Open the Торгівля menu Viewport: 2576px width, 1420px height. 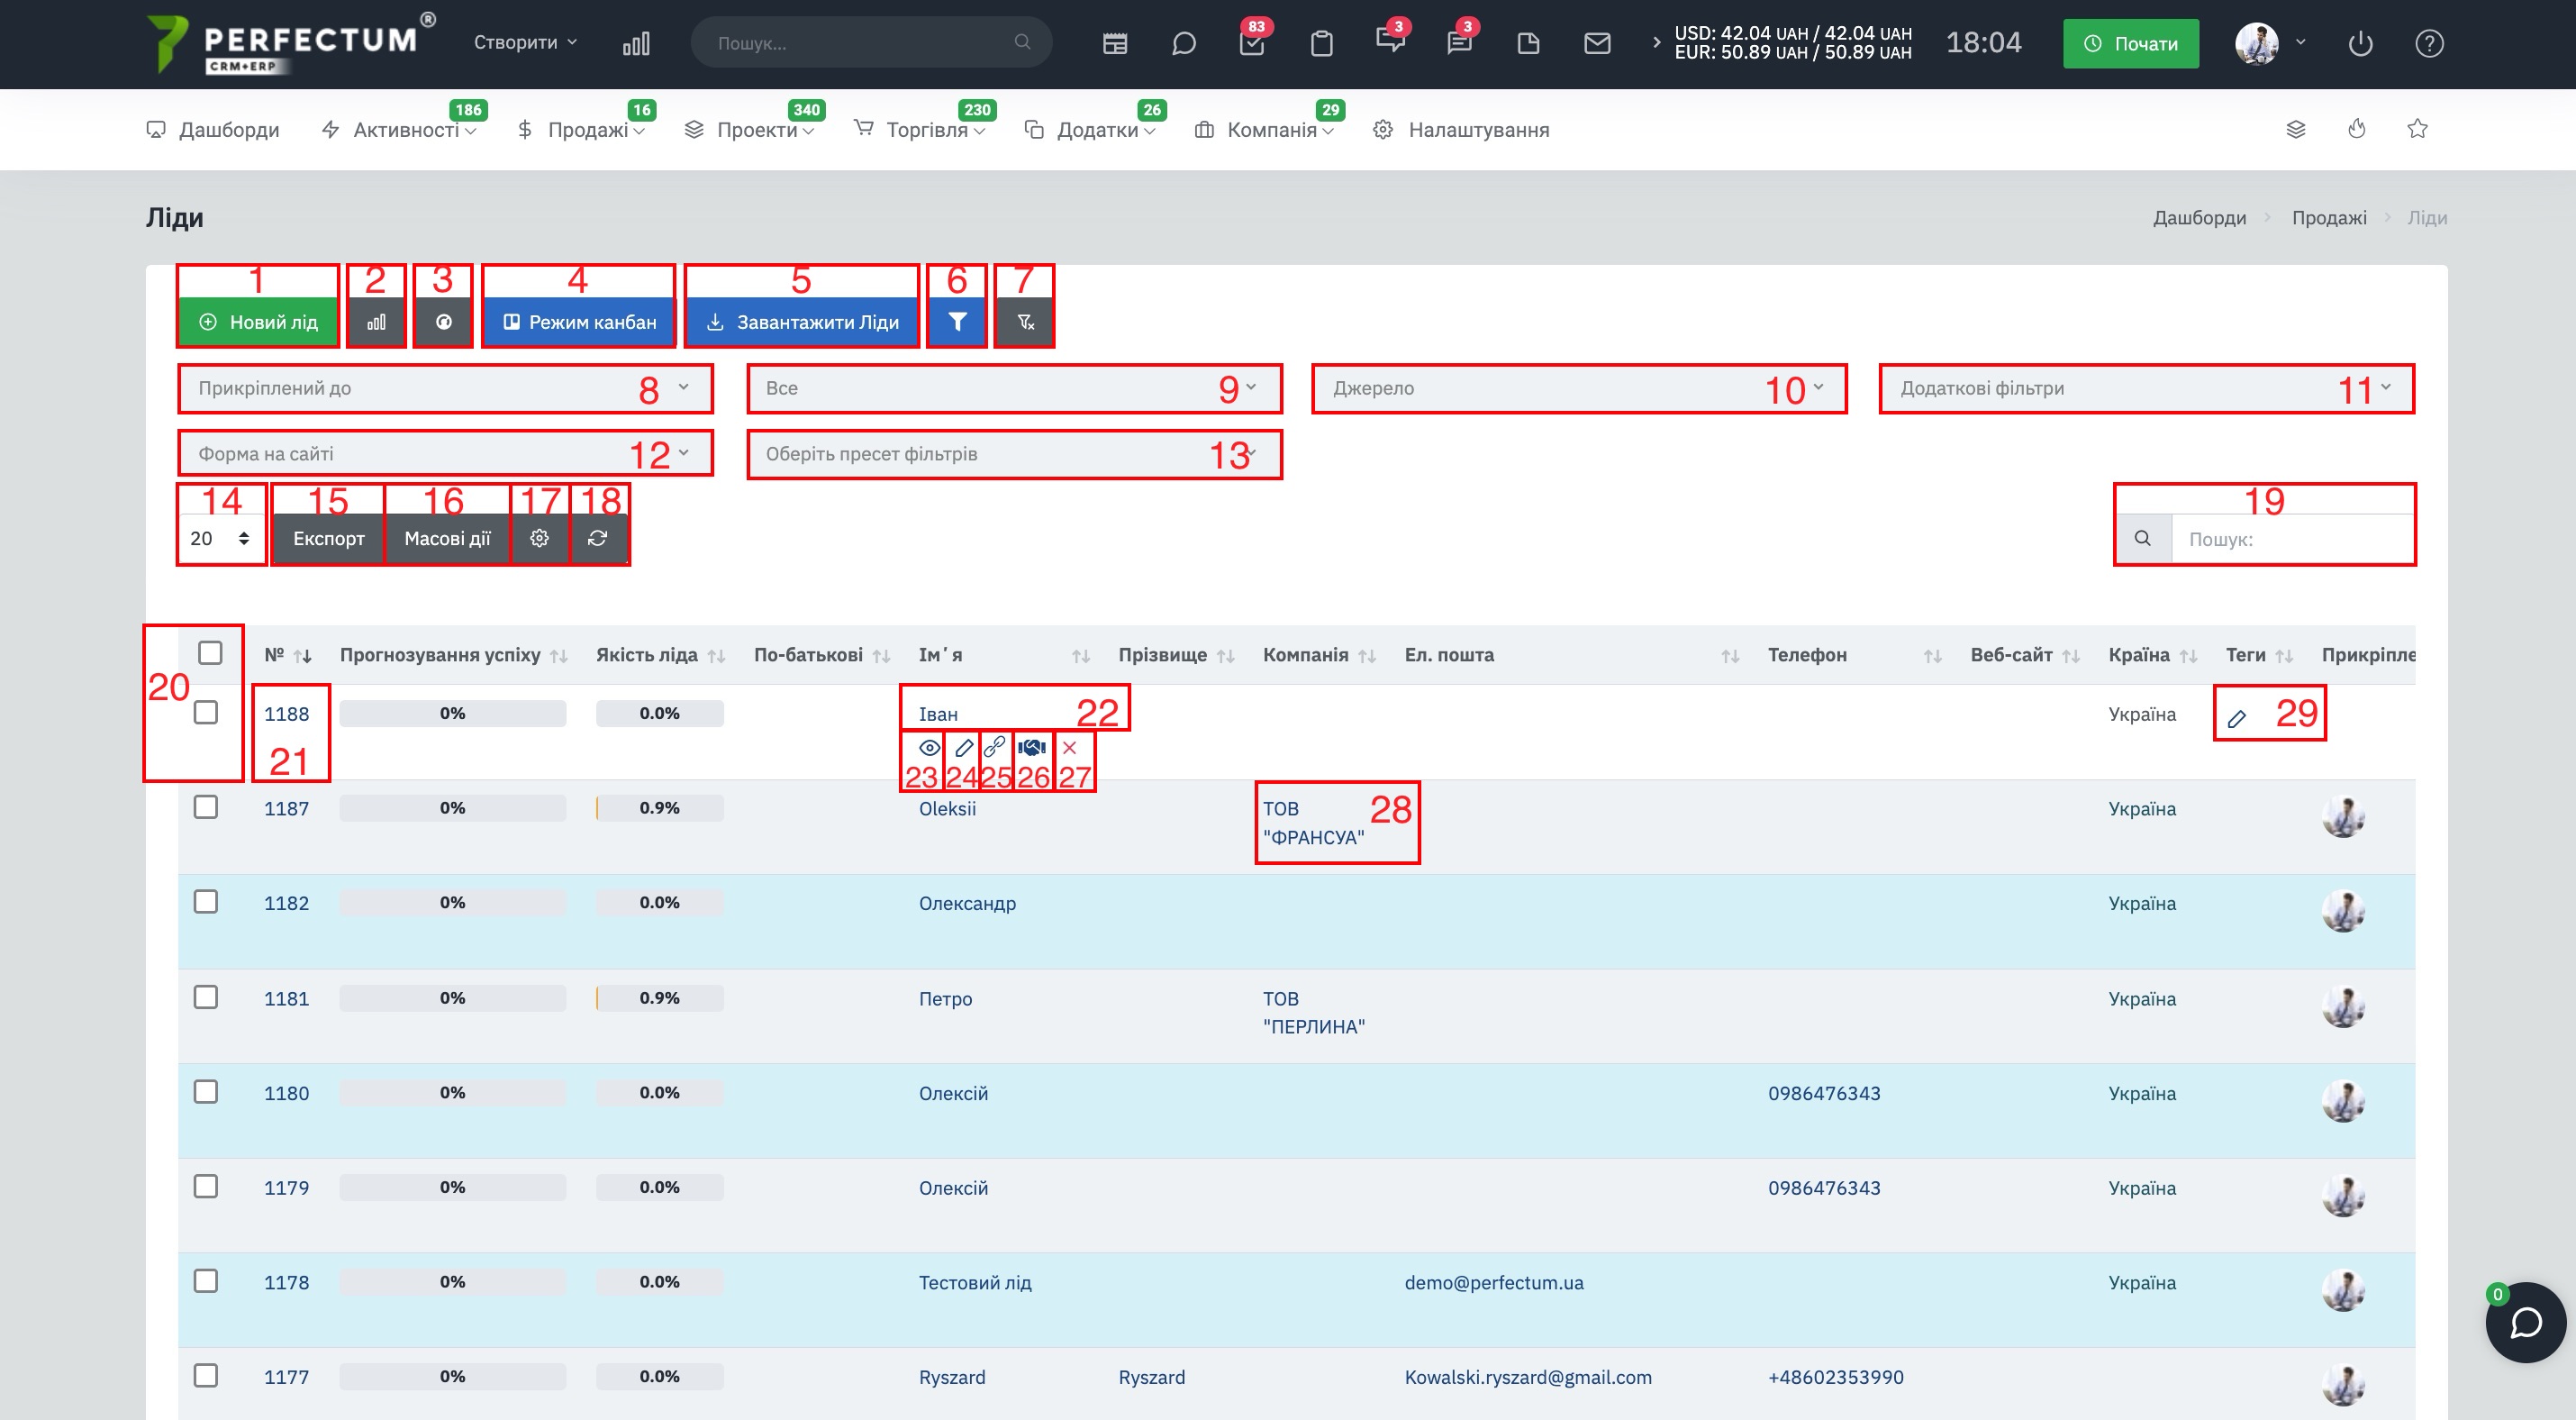pyautogui.click(x=920, y=130)
